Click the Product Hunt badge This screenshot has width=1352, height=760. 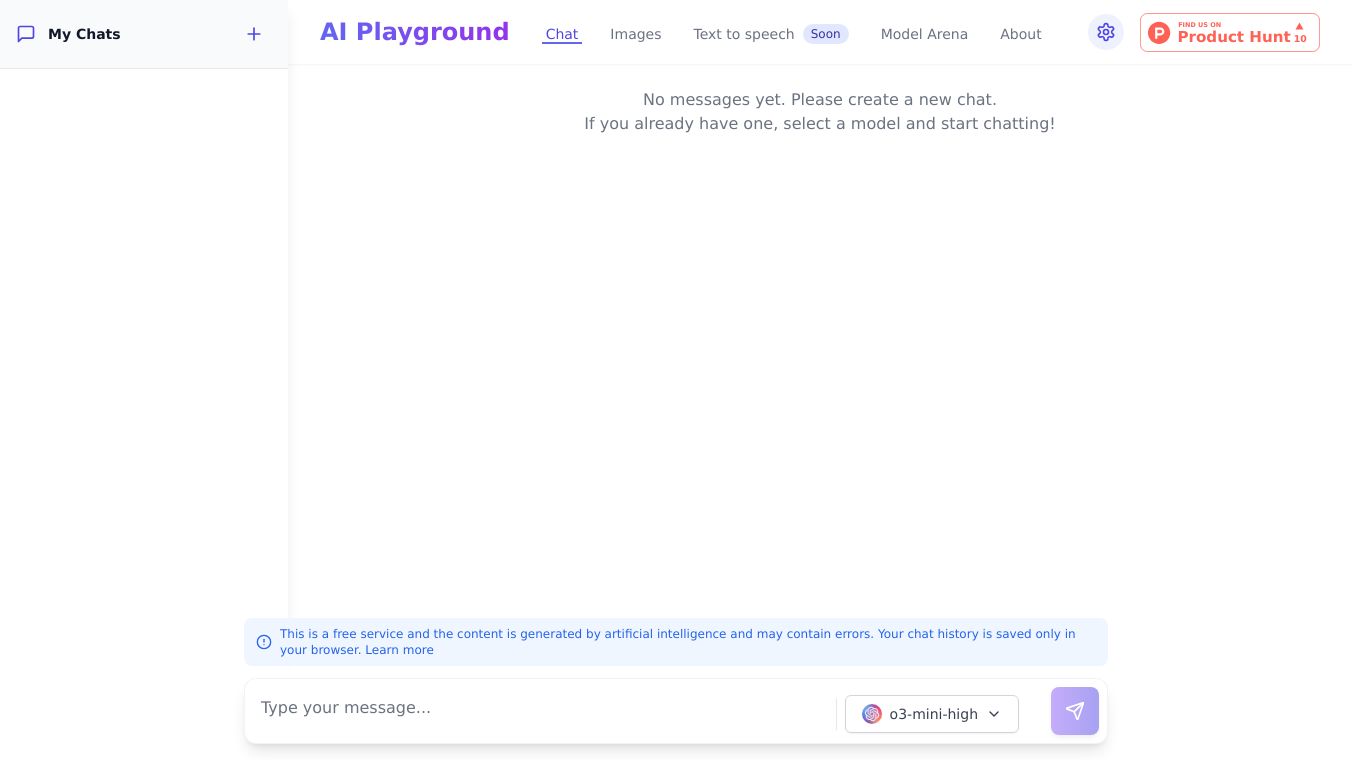pyautogui.click(x=1229, y=33)
